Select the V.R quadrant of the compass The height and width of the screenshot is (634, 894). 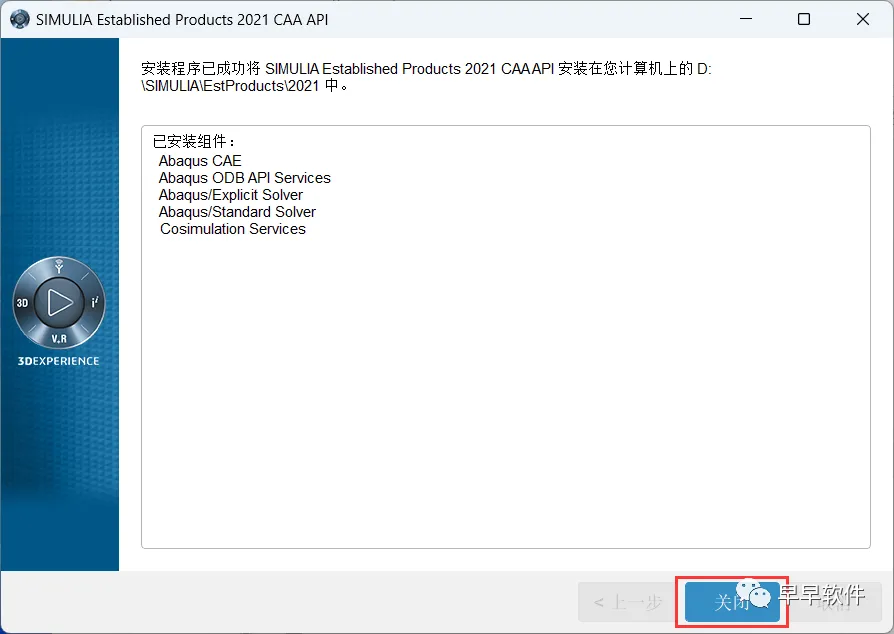pyautogui.click(x=59, y=339)
